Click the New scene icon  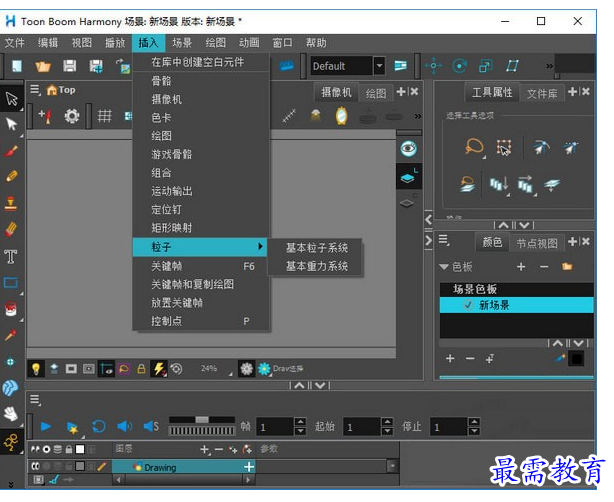point(16,66)
